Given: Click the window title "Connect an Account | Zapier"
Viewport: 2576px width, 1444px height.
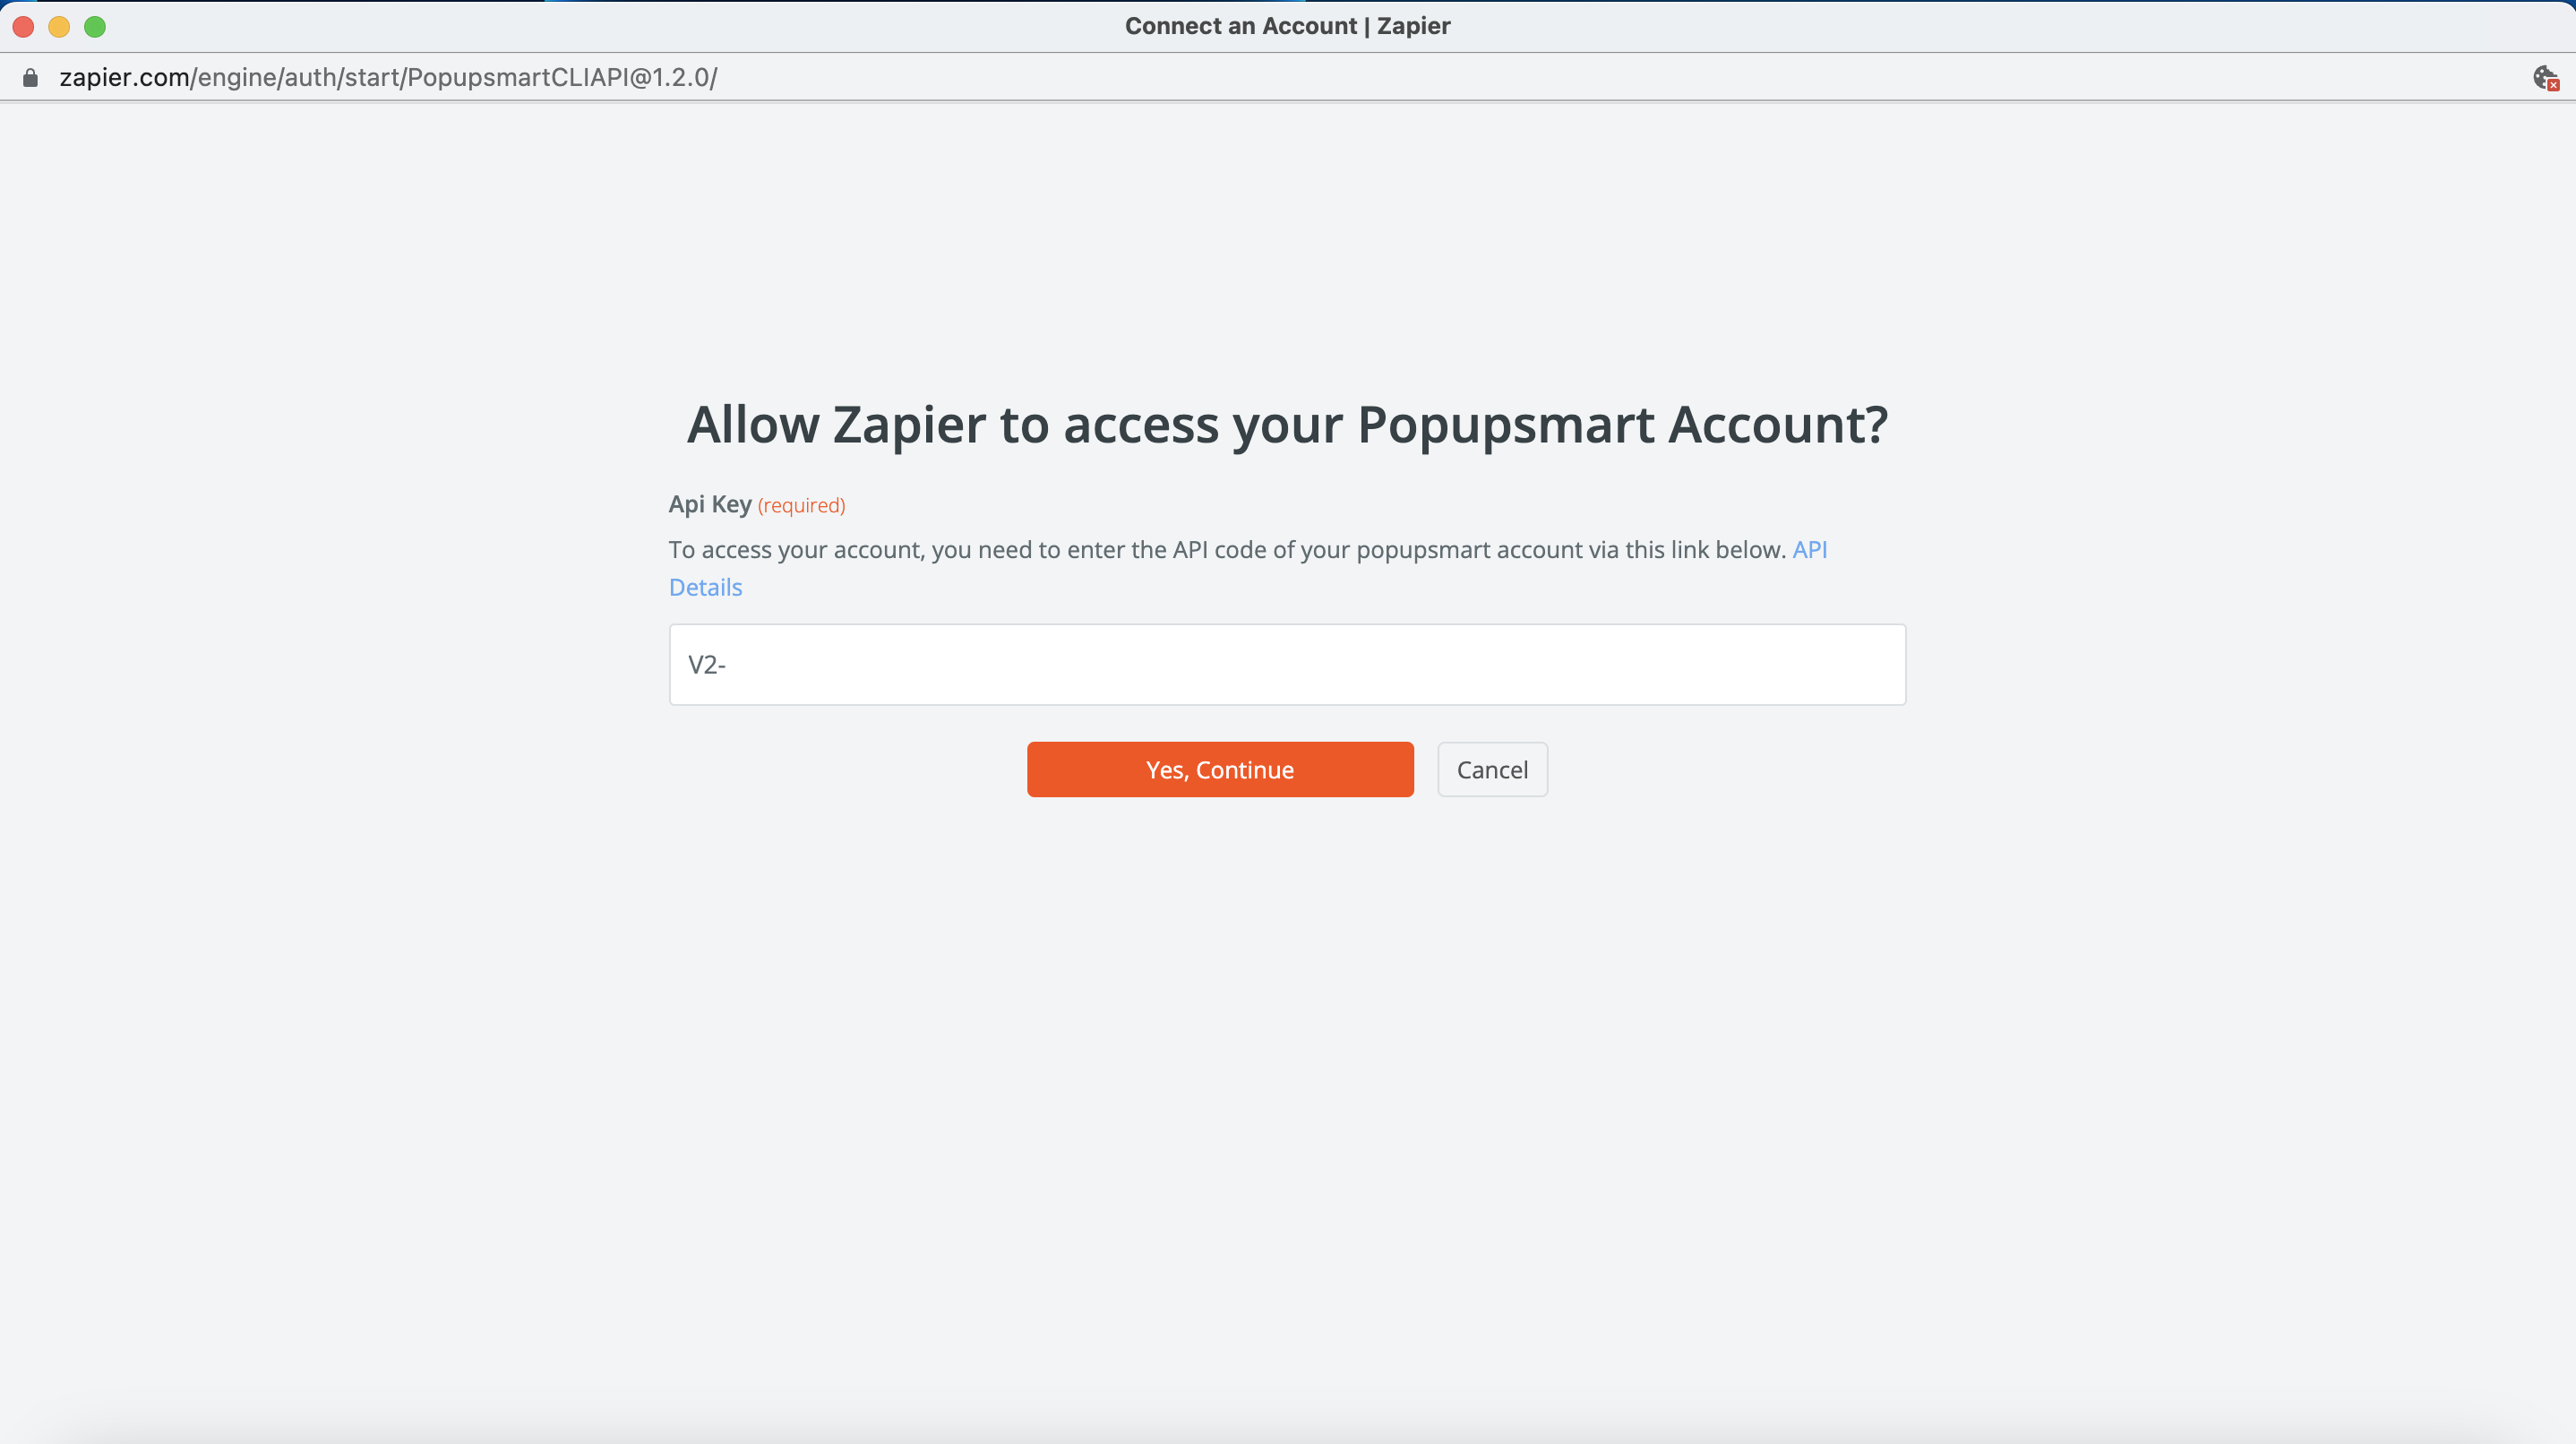Looking at the screenshot, I should coord(1288,26).
